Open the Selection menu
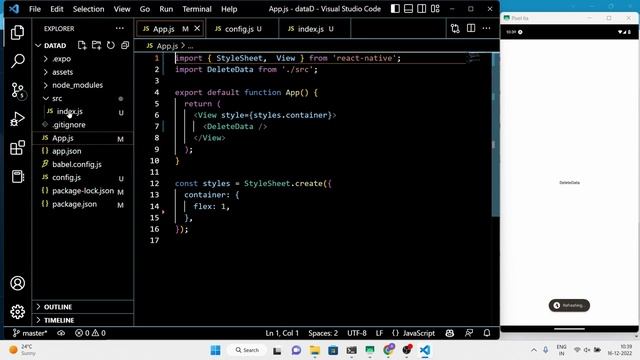 click(x=89, y=9)
